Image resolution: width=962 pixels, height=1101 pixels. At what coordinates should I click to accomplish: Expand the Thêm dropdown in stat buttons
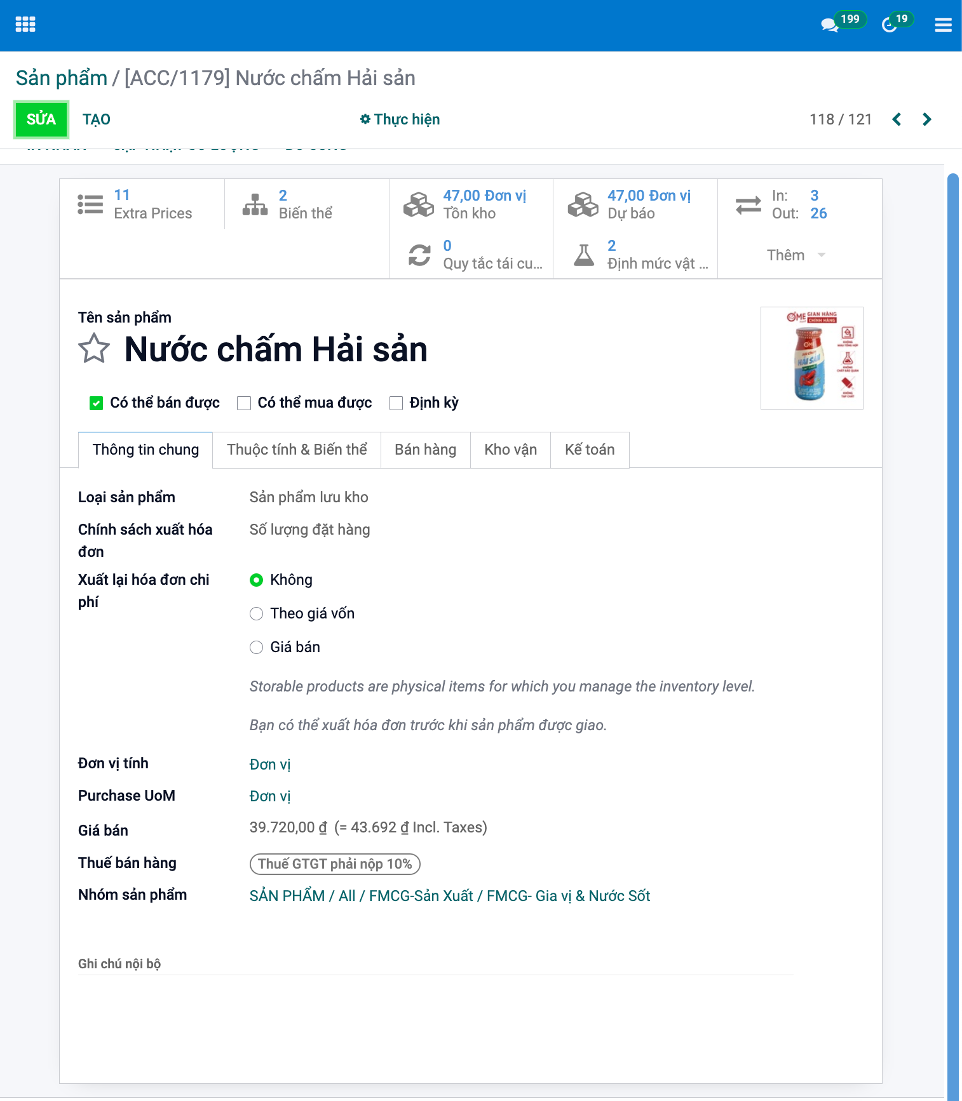click(x=796, y=255)
